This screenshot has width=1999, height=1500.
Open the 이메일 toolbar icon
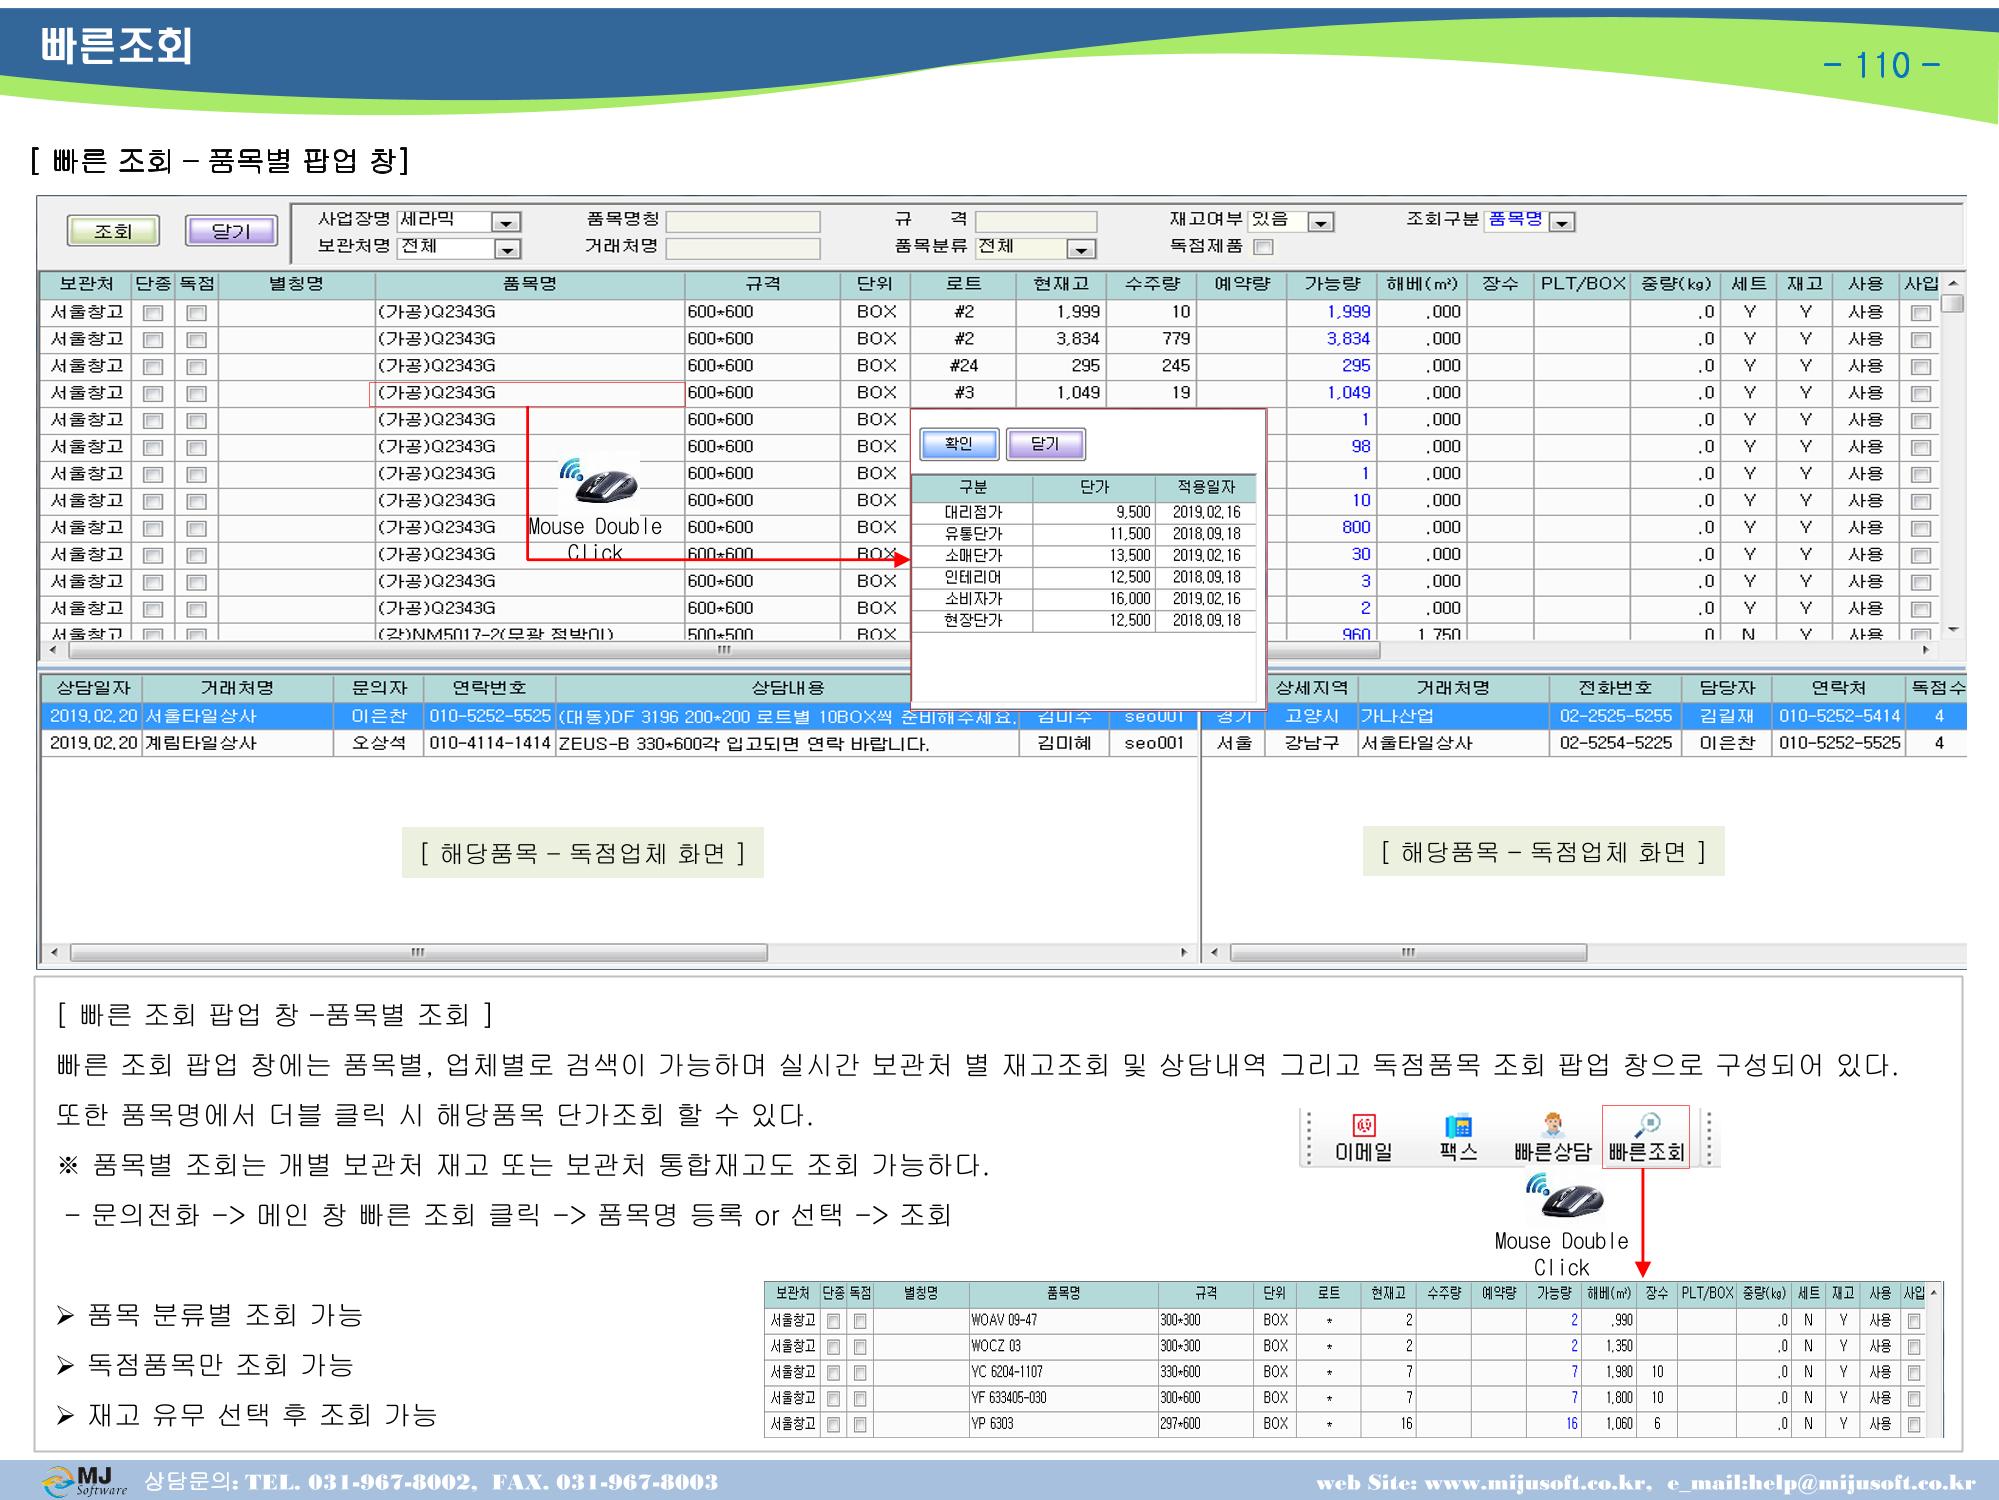pyautogui.click(x=1364, y=1138)
